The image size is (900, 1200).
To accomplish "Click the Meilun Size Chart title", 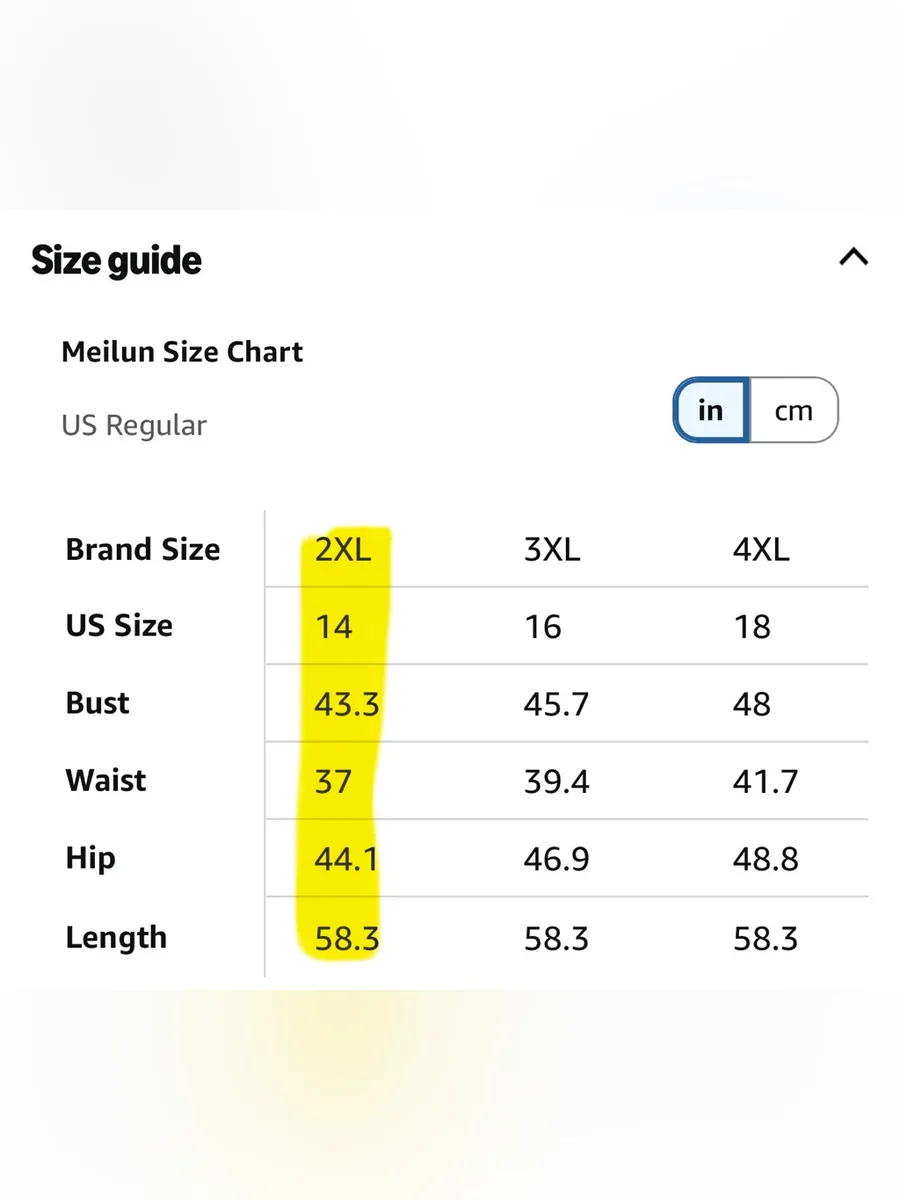I will click(182, 352).
